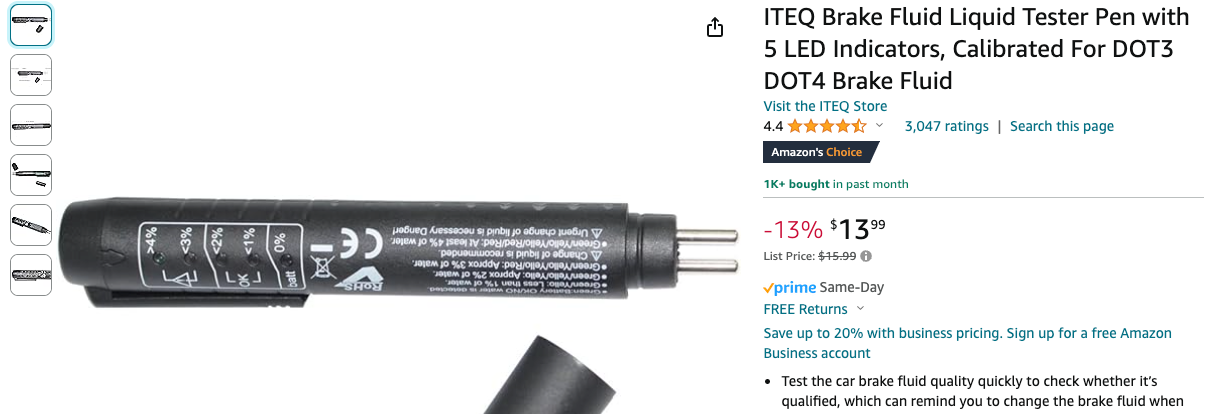Select the third product thumbnail

pyautogui.click(x=31, y=125)
